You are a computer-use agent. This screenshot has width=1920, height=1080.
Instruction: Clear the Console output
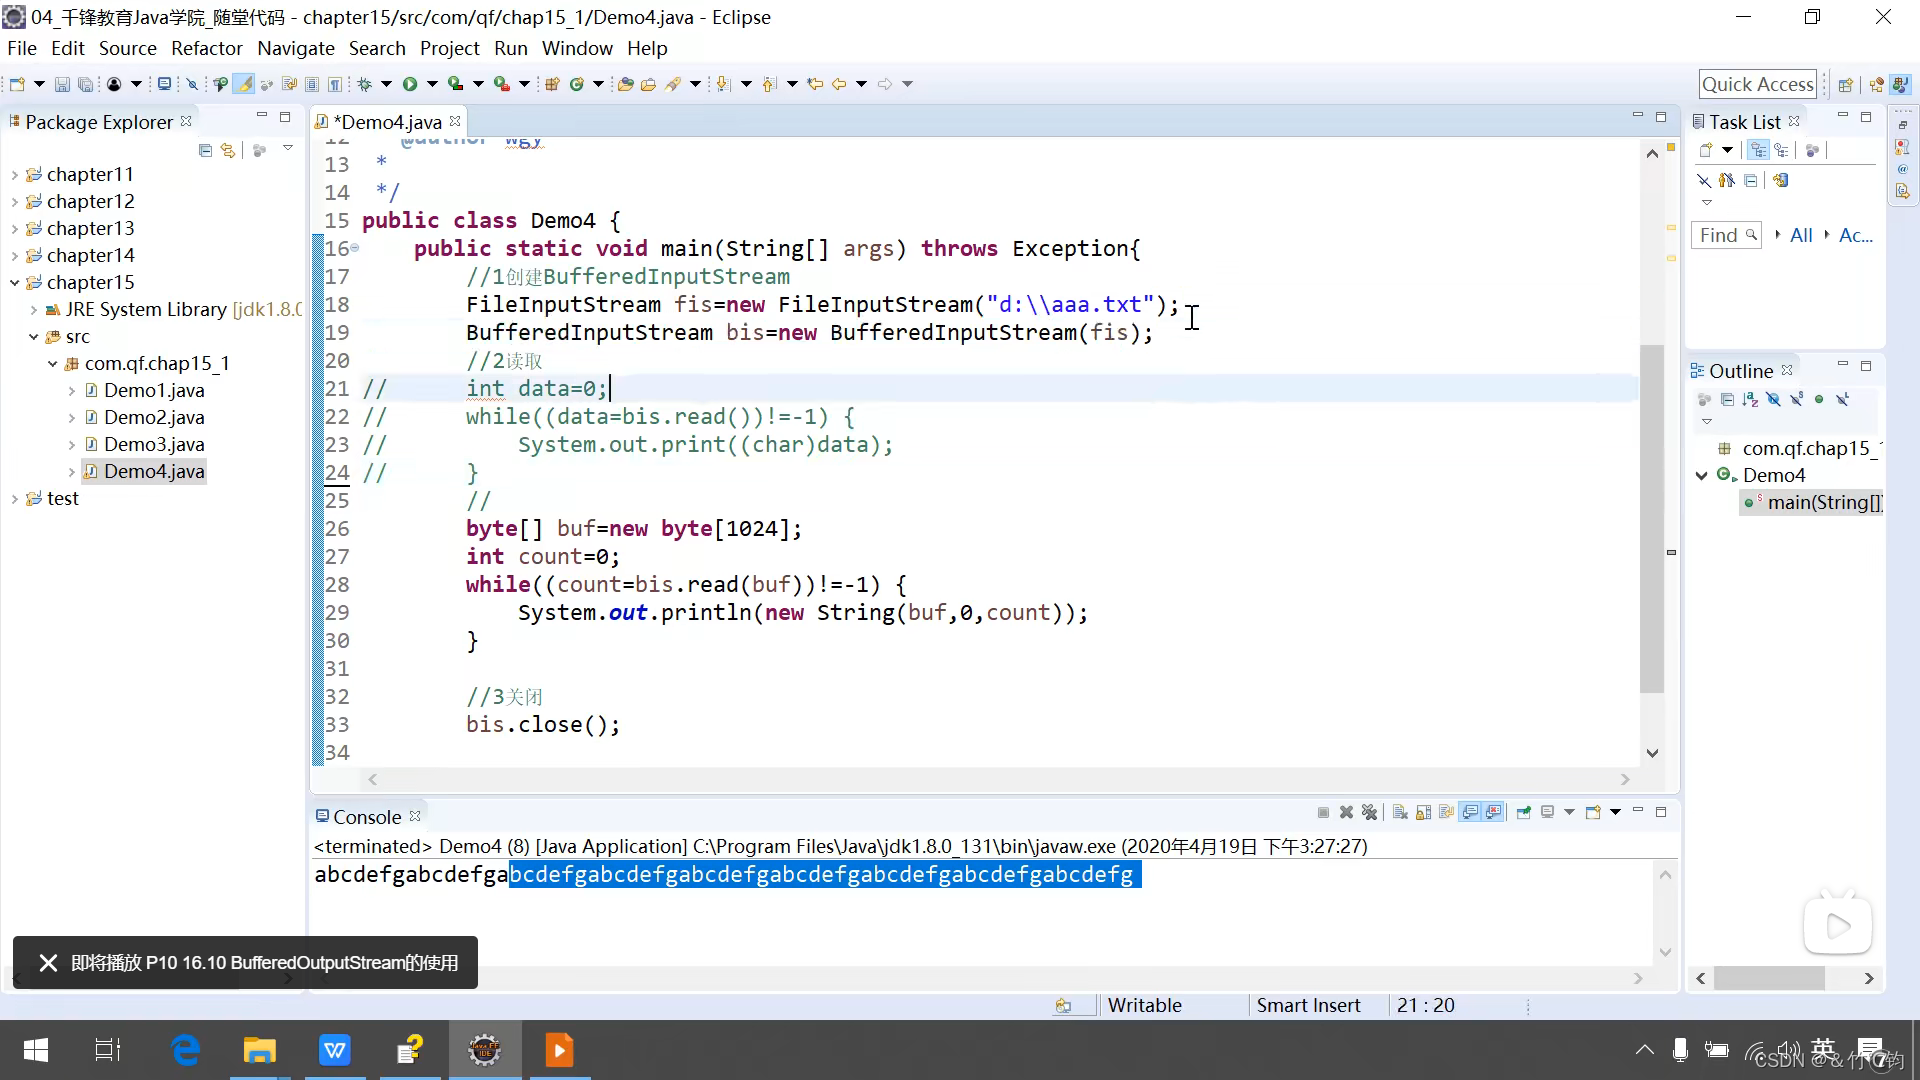click(1400, 812)
